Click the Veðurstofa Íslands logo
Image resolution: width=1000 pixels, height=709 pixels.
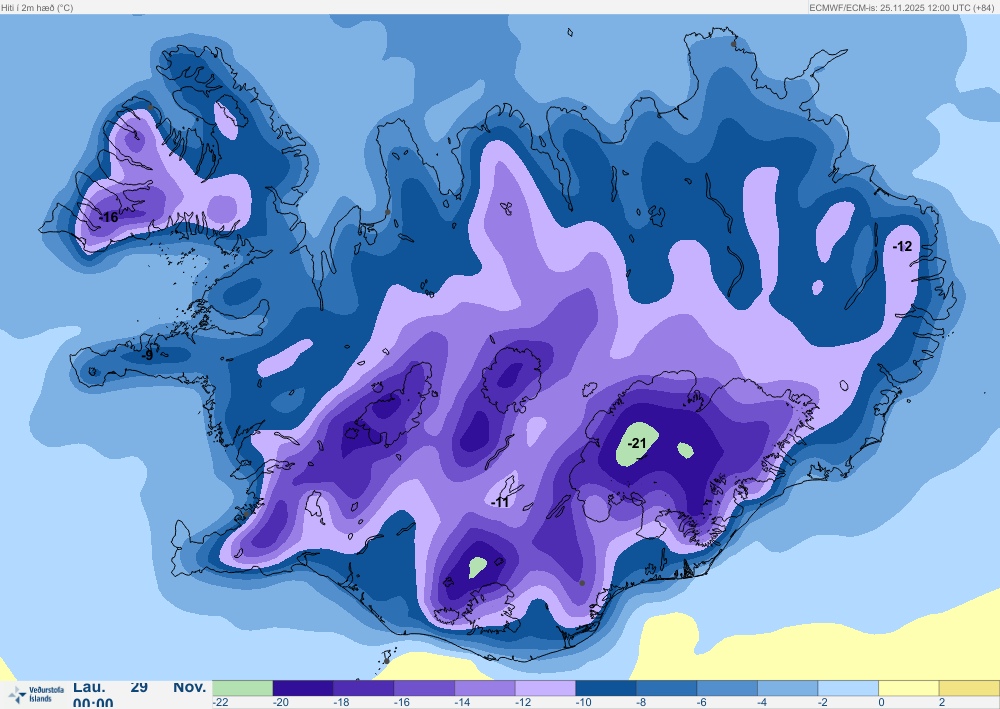tap(36, 694)
